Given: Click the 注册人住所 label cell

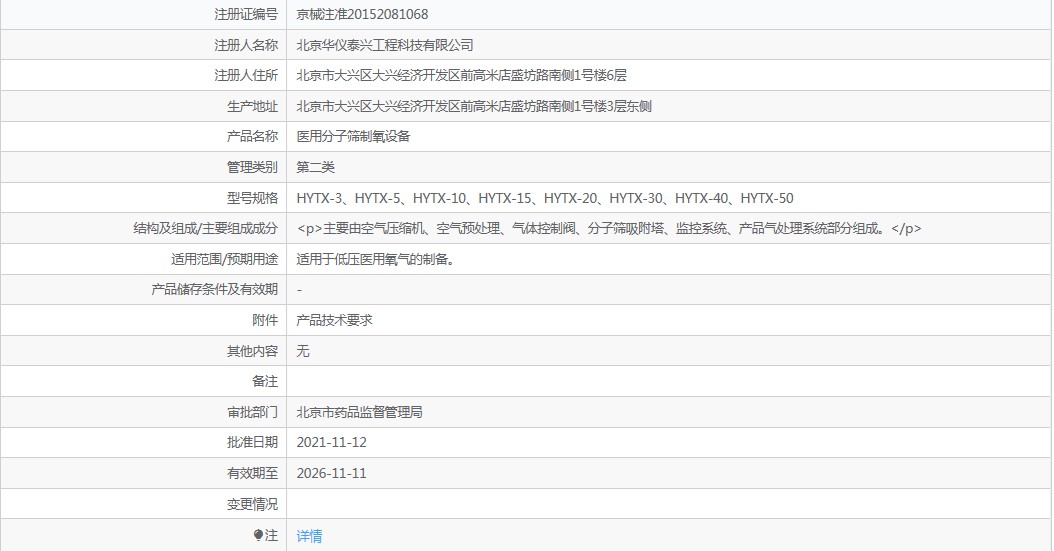Looking at the screenshot, I should pos(144,75).
